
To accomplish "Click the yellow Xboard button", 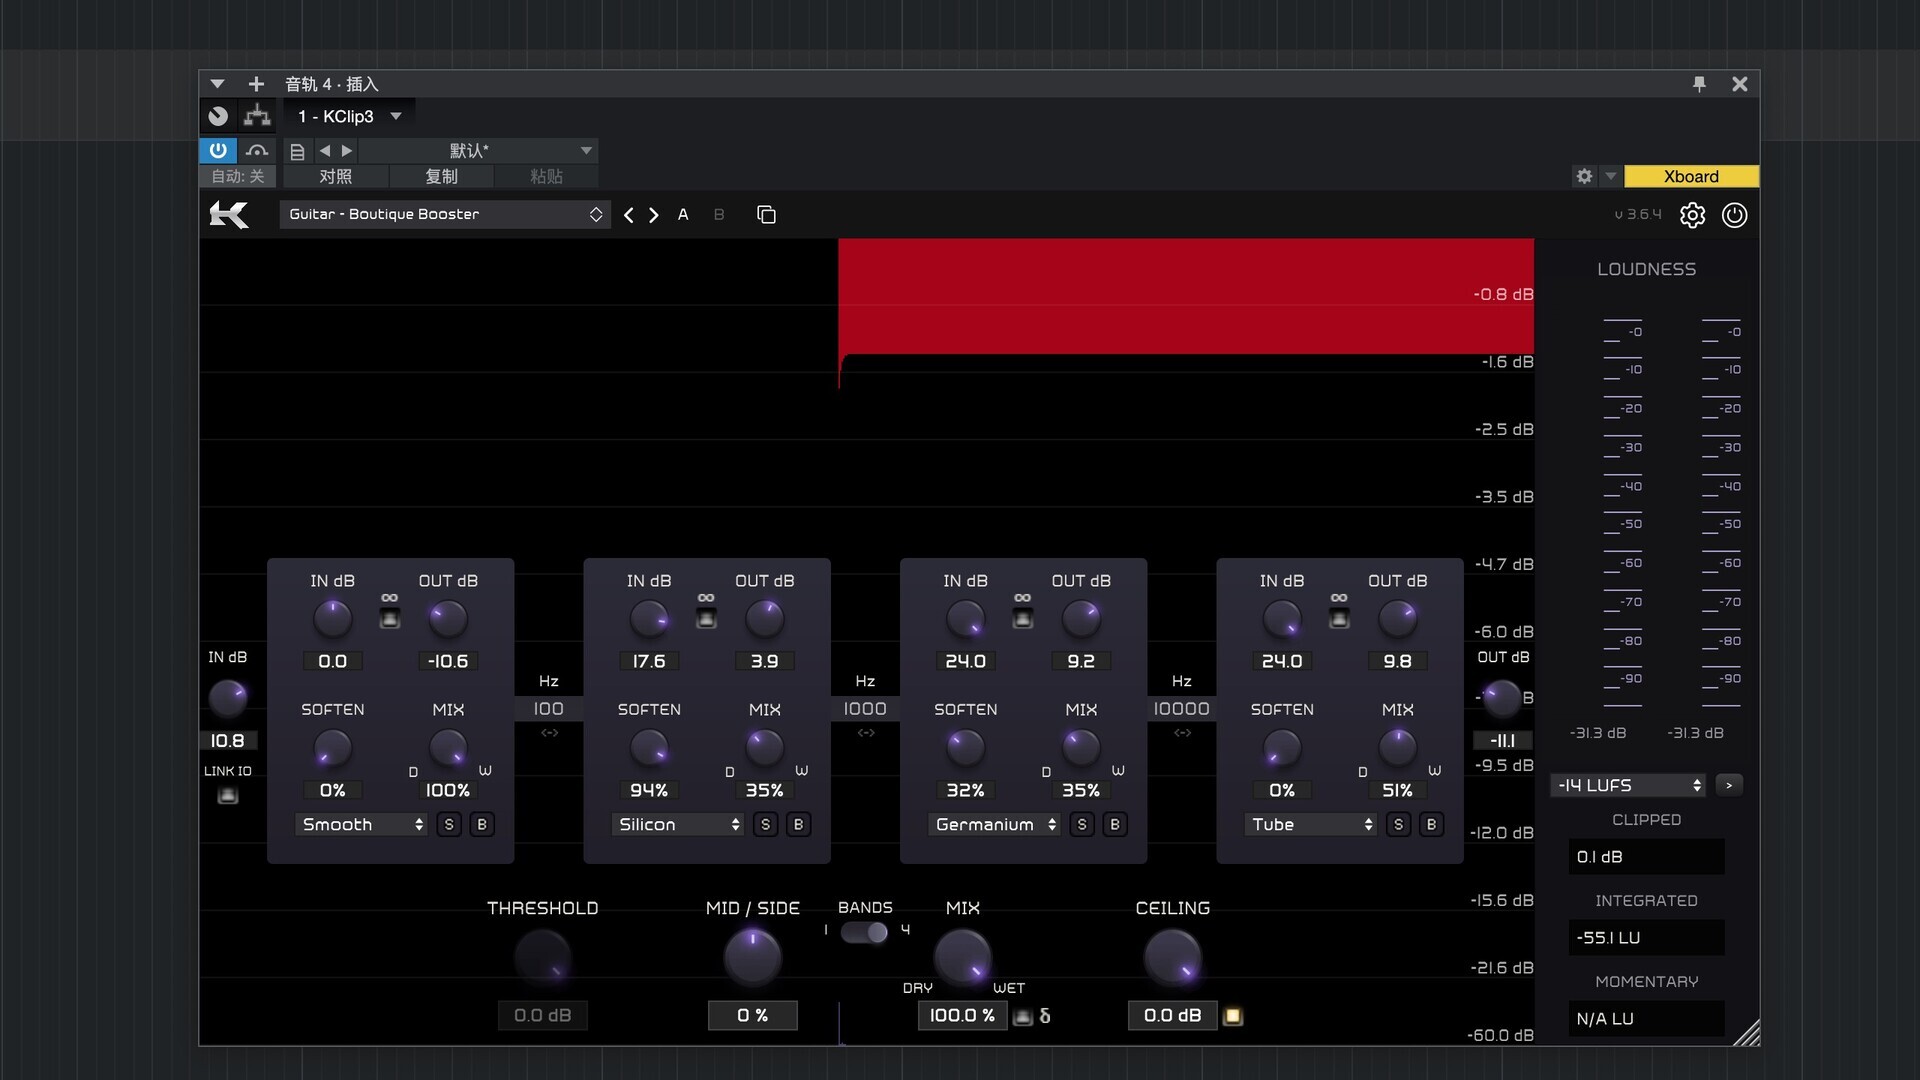I will (x=1691, y=176).
